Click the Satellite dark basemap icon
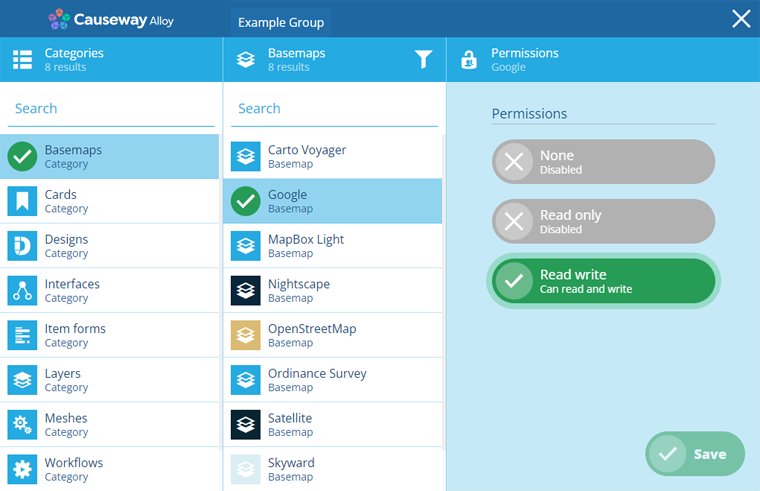The height and width of the screenshot is (491, 760). click(x=246, y=425)
